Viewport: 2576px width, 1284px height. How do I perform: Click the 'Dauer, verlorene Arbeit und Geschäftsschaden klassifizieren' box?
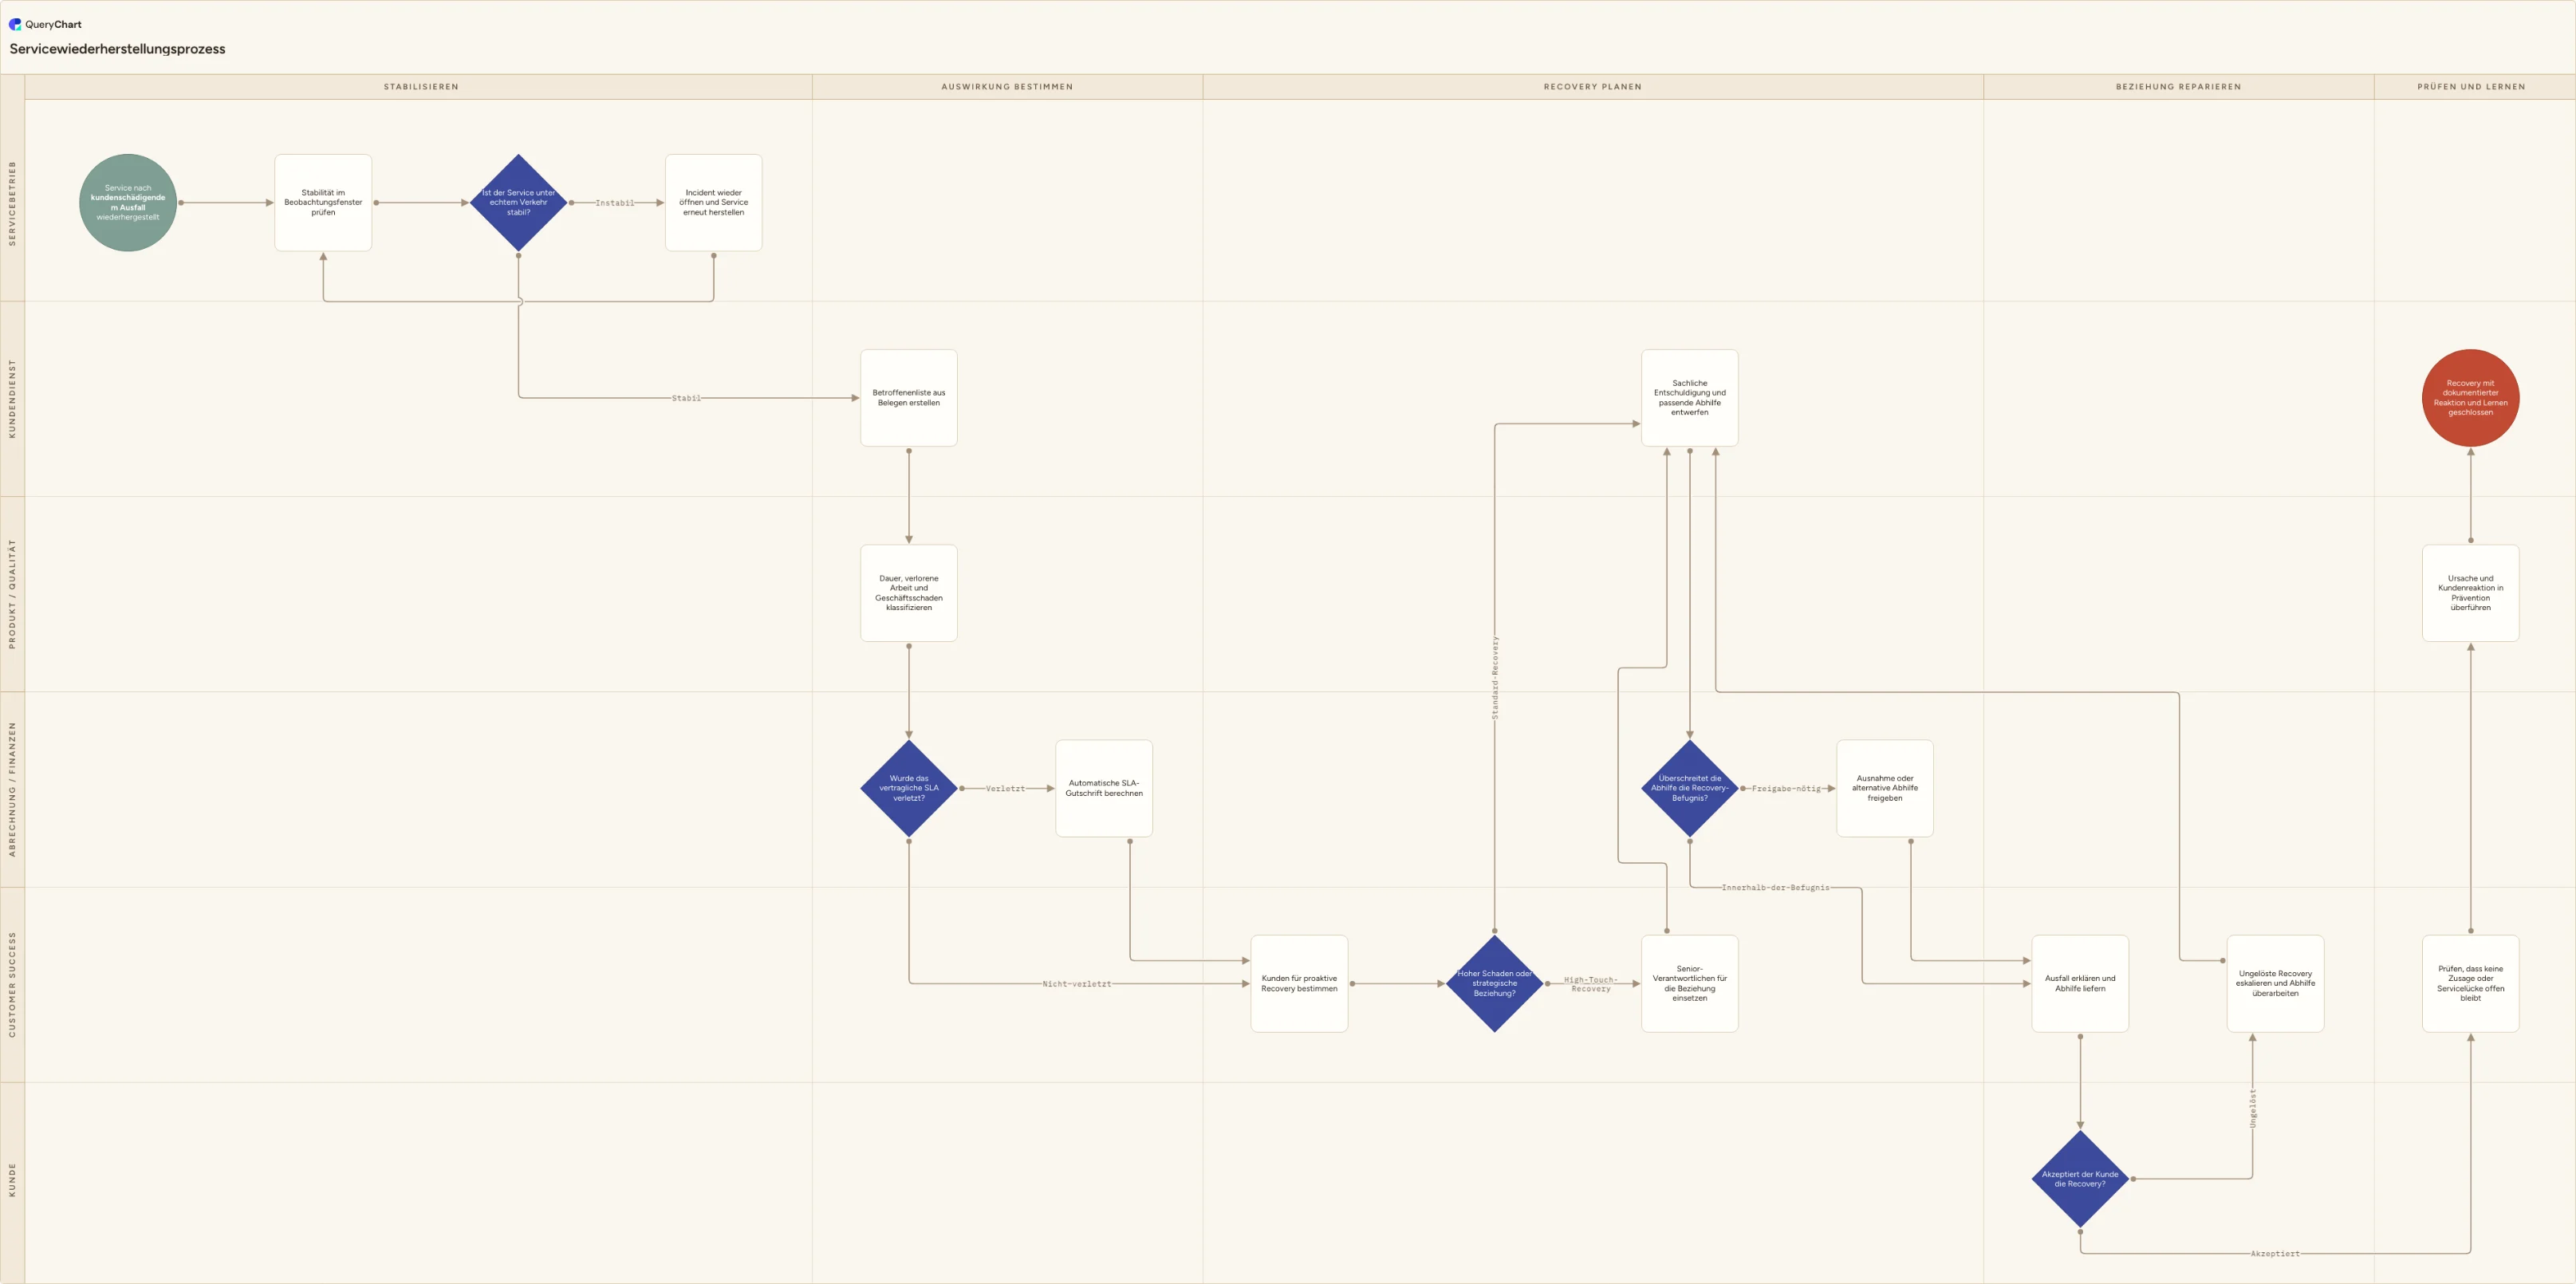coord(909,593)
